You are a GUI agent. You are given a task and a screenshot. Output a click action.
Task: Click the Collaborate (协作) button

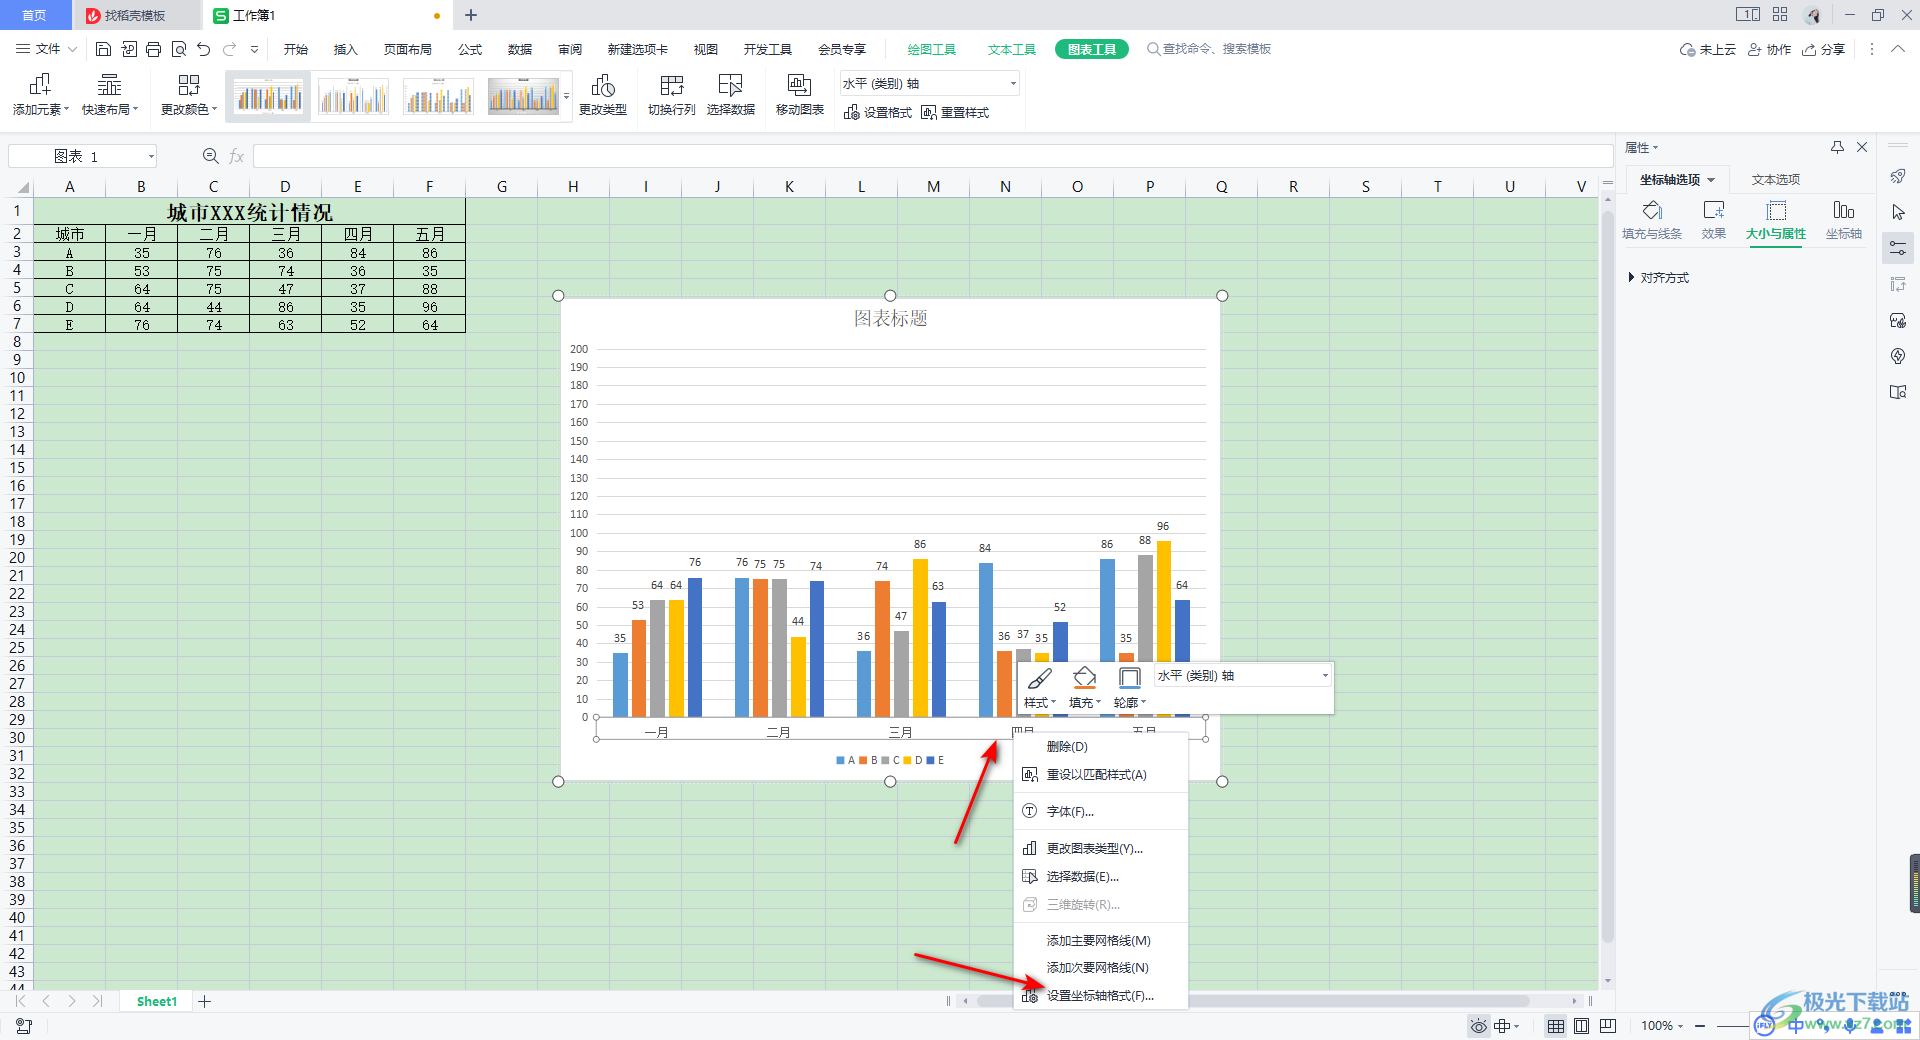coord(1770,49)
